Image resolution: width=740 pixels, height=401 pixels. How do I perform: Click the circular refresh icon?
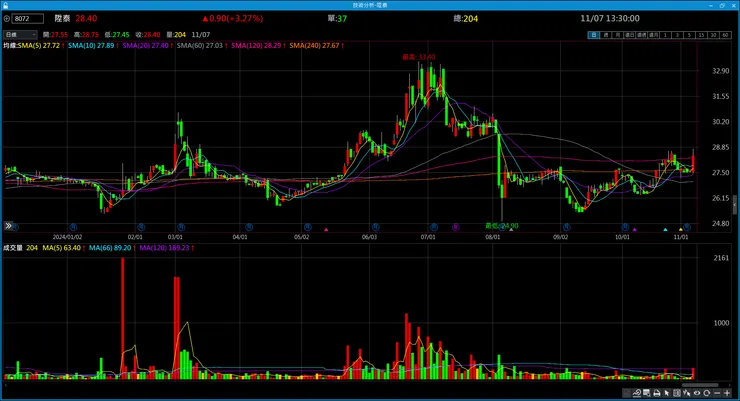tap(706, 393)
